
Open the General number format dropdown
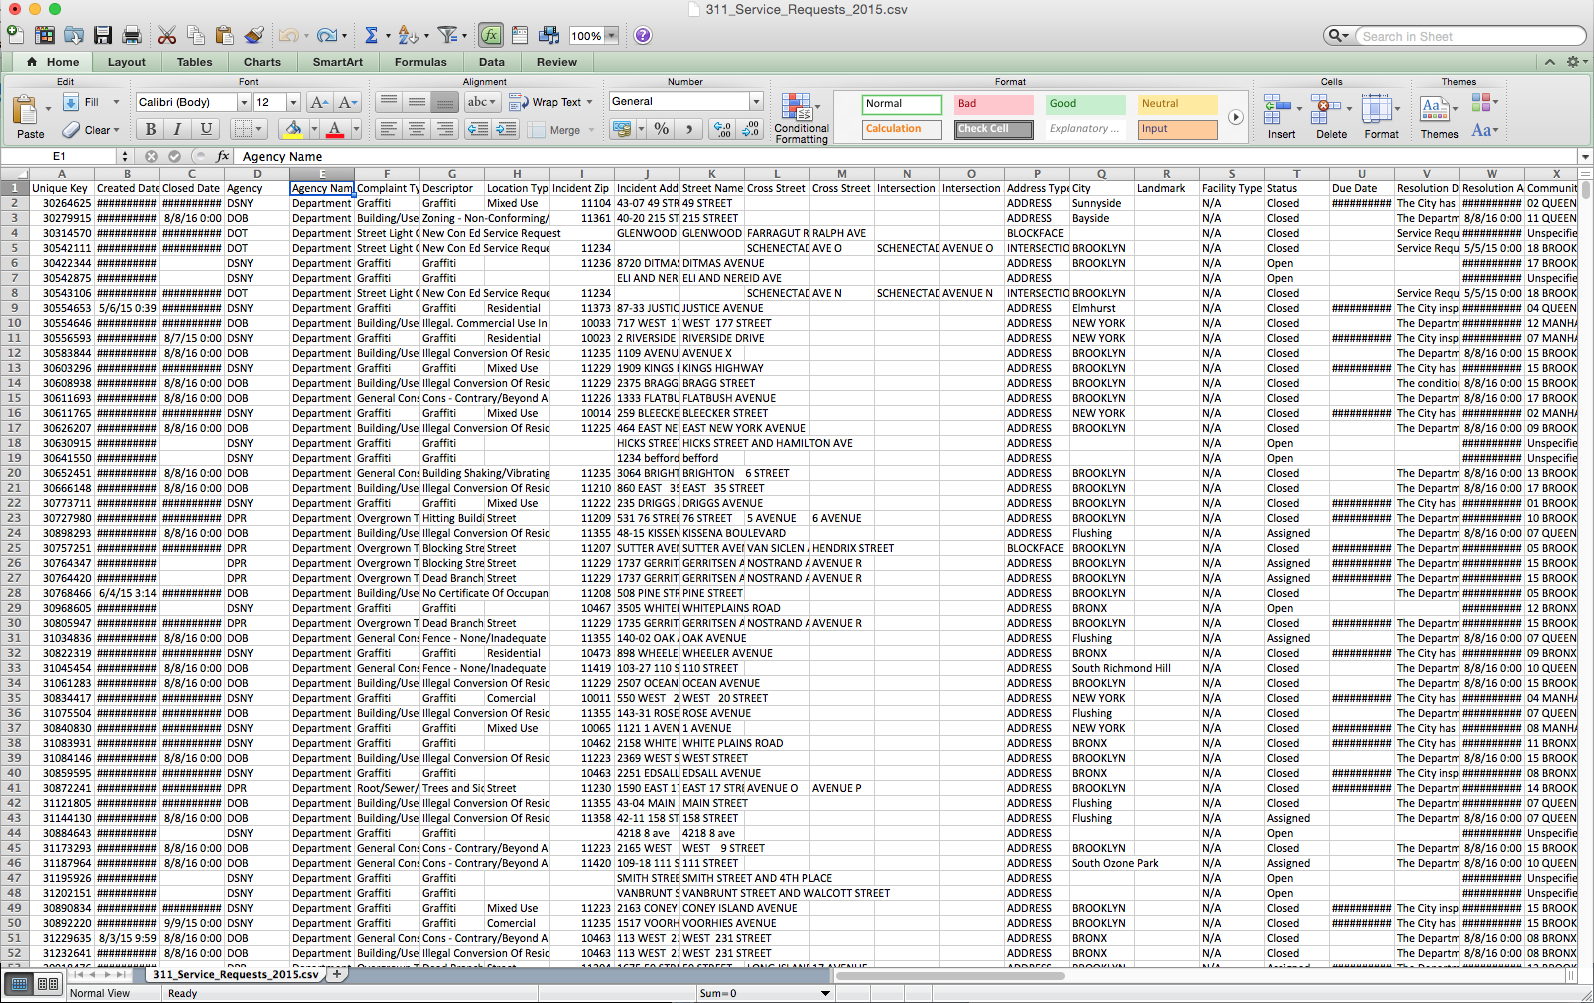(756, 101)
